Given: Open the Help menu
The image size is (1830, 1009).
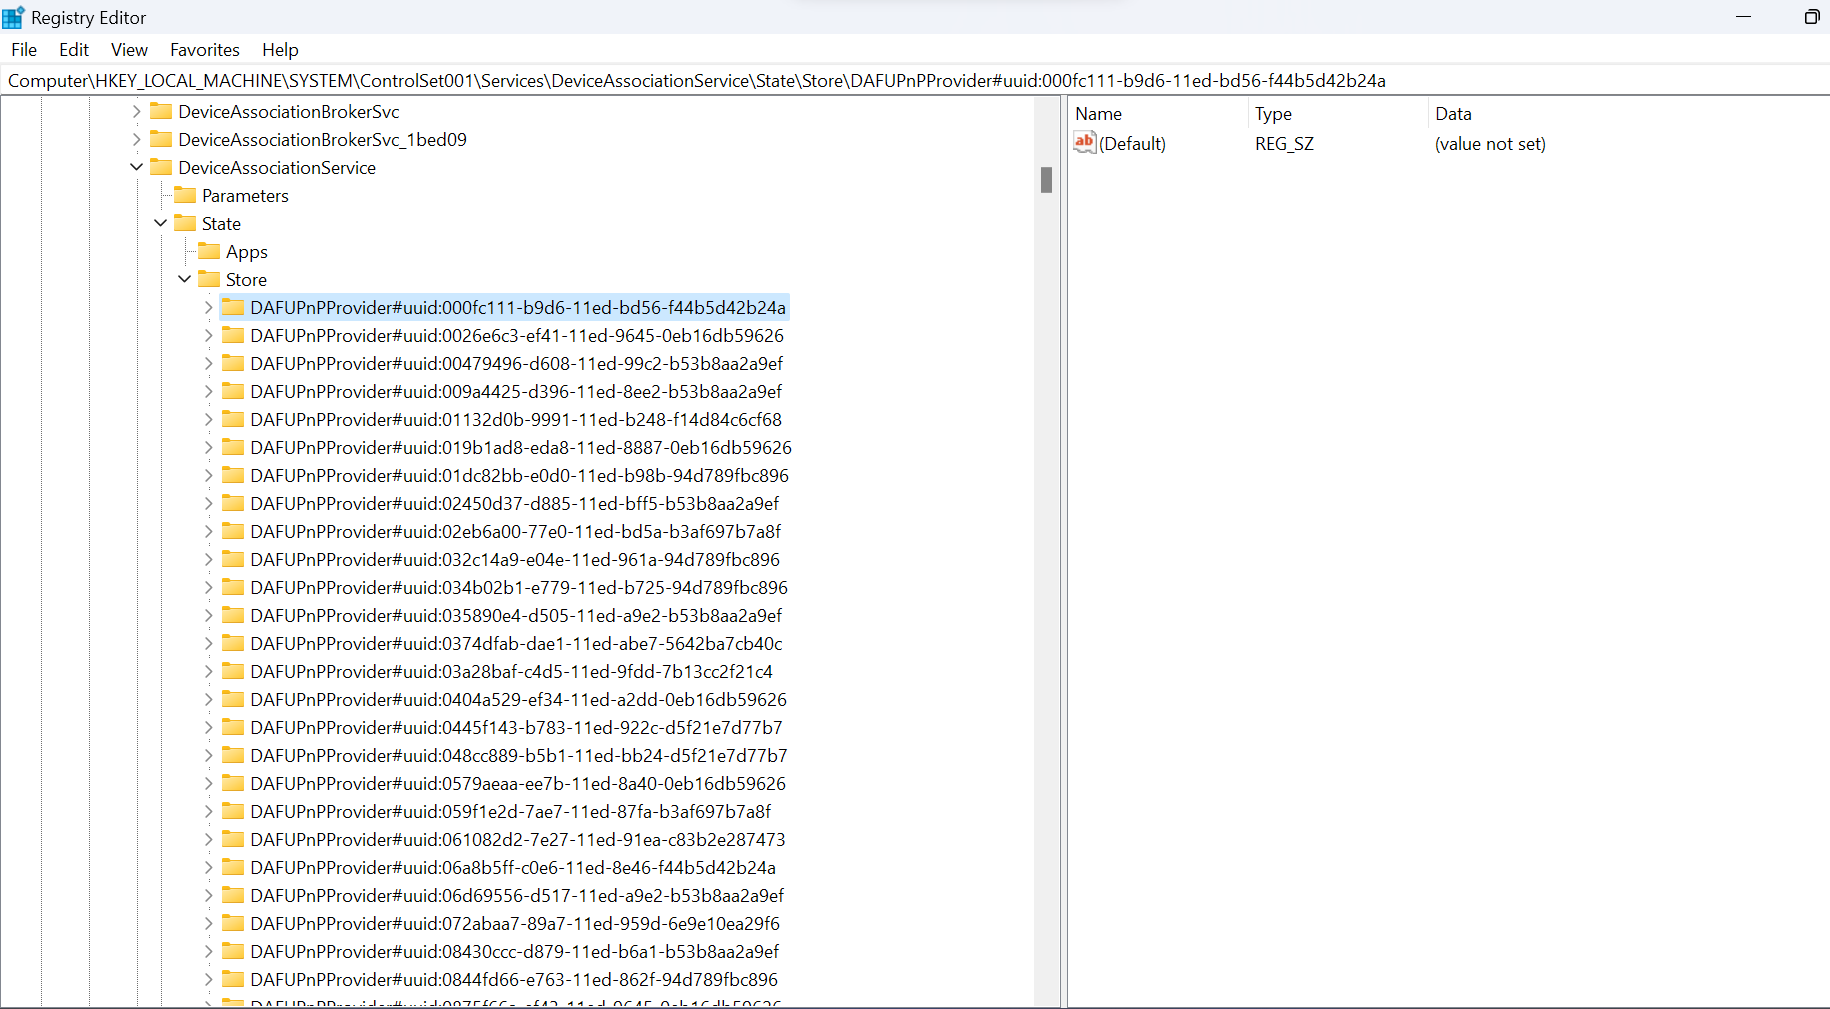Looking at the screenshot, I should tap(280, 50).
